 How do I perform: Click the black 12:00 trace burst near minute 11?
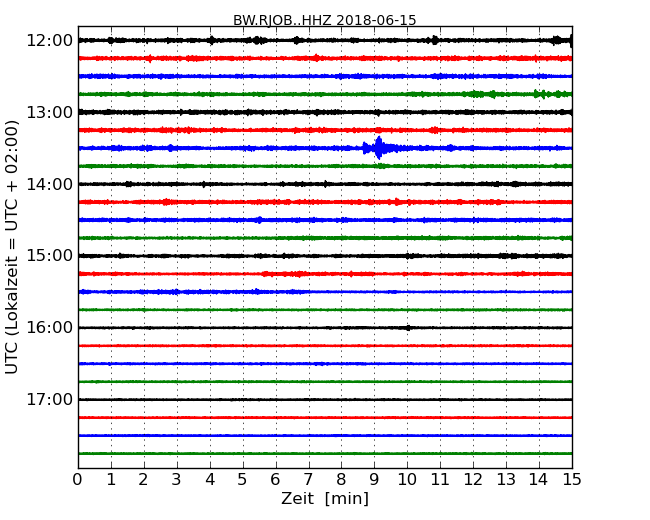click(x=434, y=40)
